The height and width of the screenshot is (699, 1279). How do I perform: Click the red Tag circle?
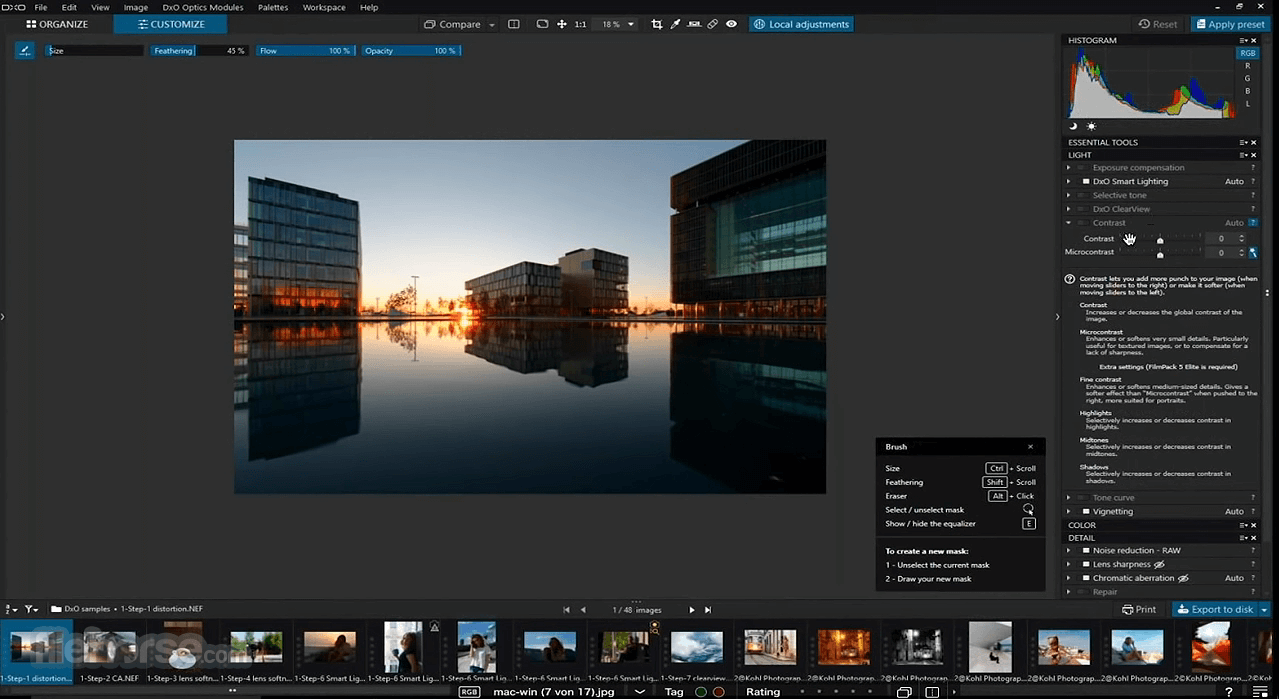pos(718,692)
